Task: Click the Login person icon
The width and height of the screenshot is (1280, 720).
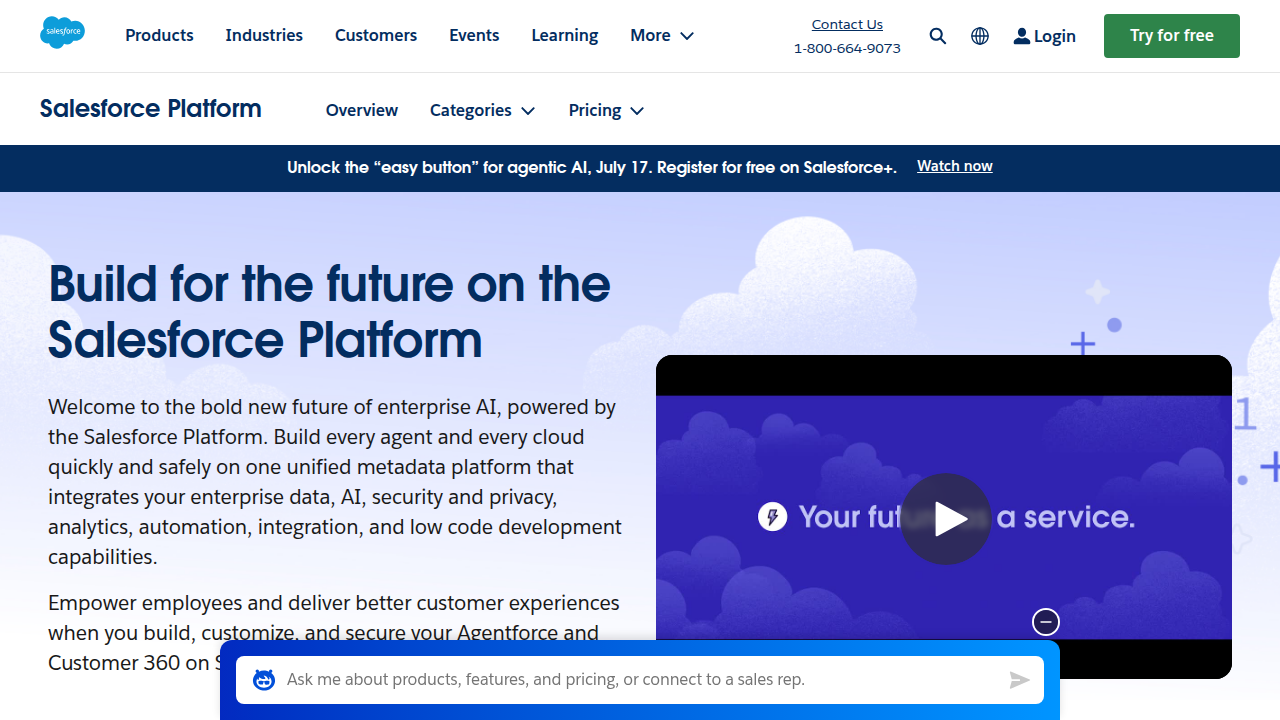Action: 1021,36
